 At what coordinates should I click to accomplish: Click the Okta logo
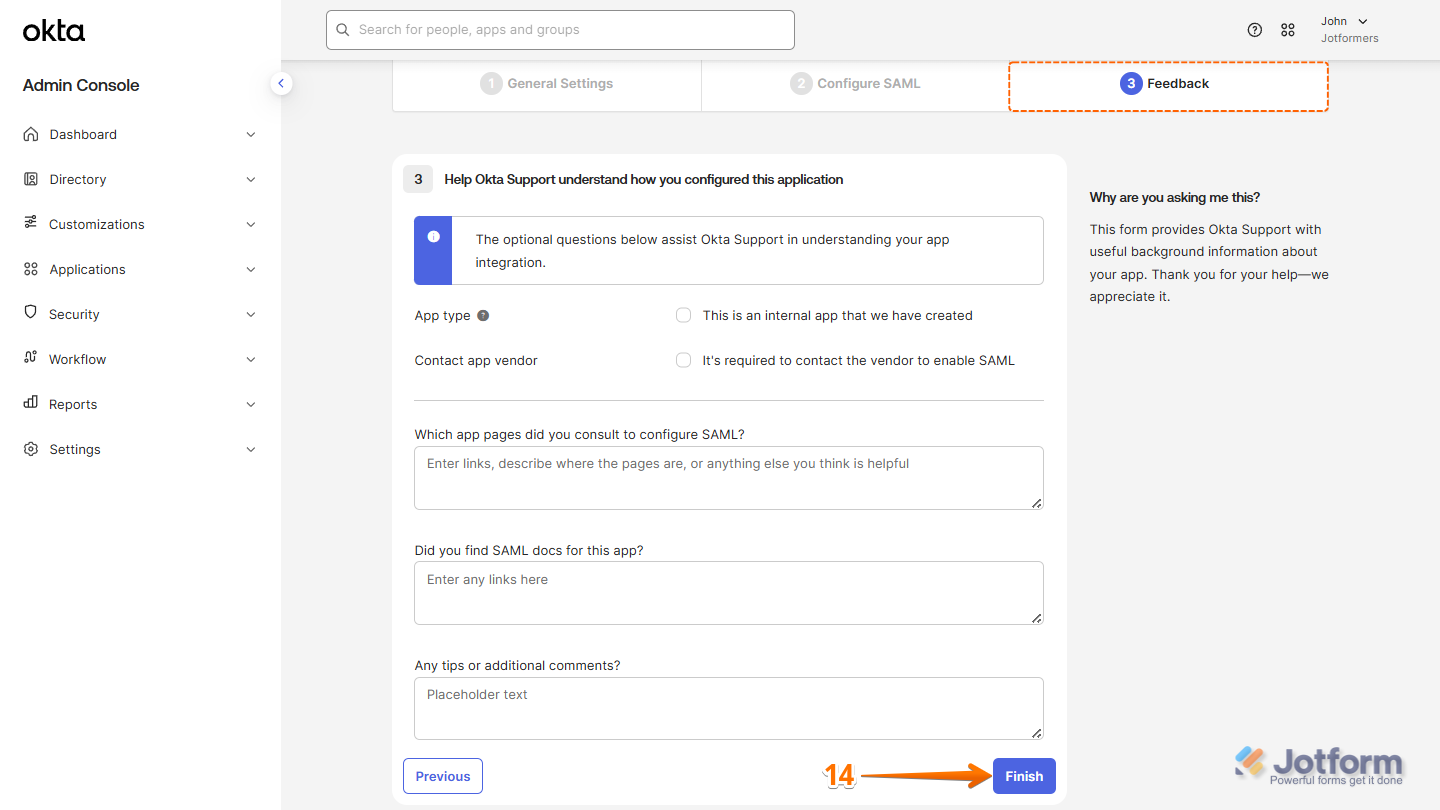tap(54, 32)
